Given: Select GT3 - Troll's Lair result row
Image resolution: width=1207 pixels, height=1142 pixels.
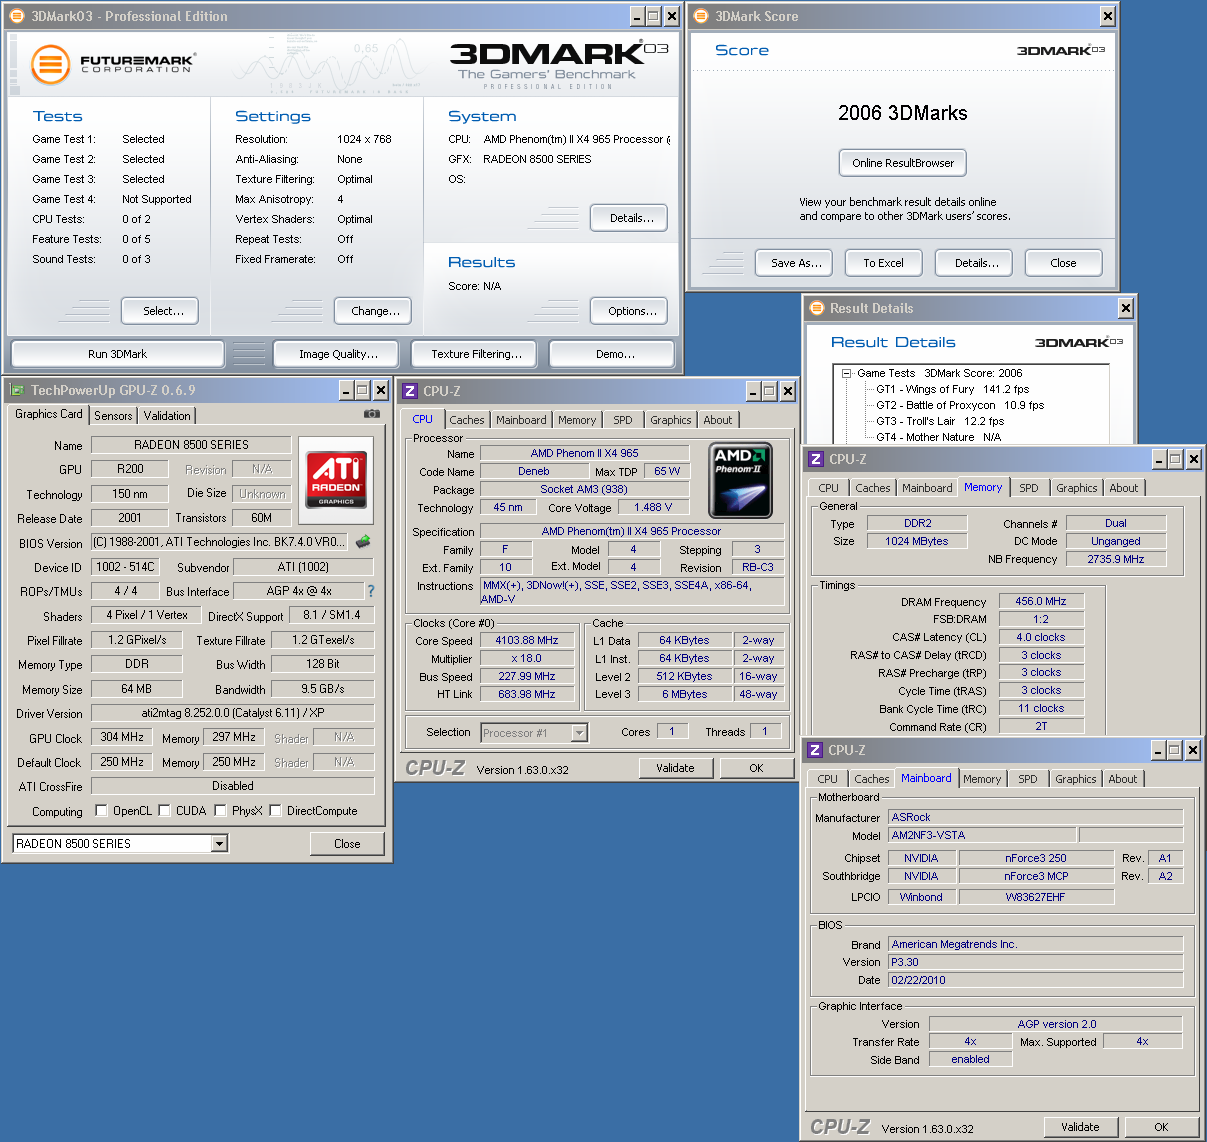Looking at the screenshot, I should coord(940,421).
